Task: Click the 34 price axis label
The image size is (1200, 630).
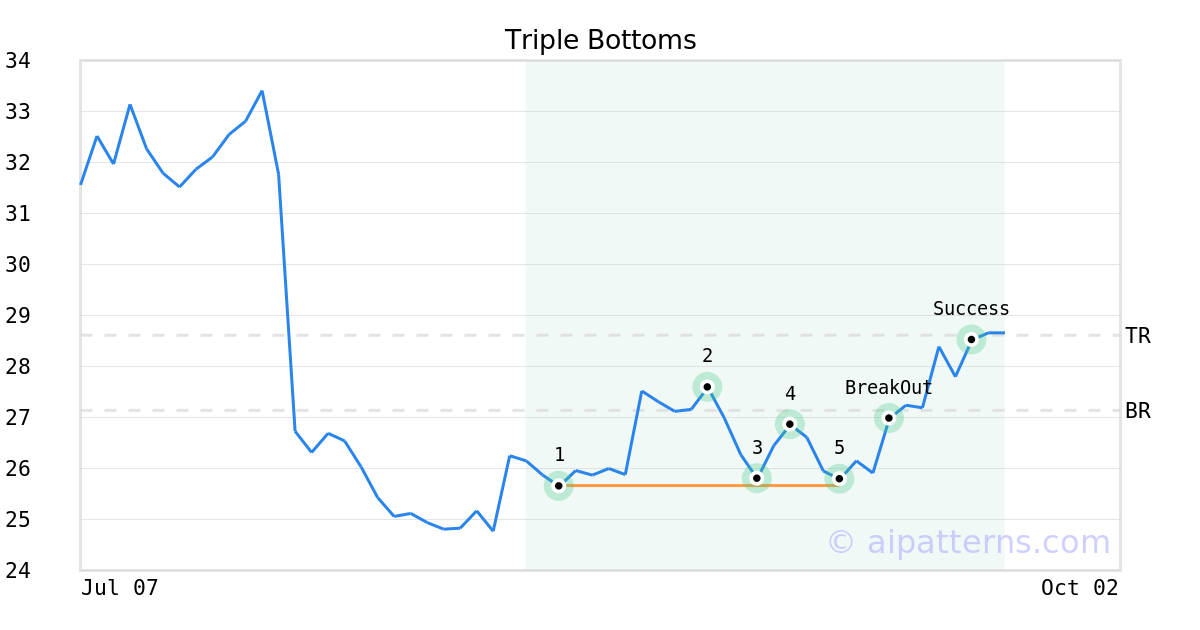Action: [18, 61]
